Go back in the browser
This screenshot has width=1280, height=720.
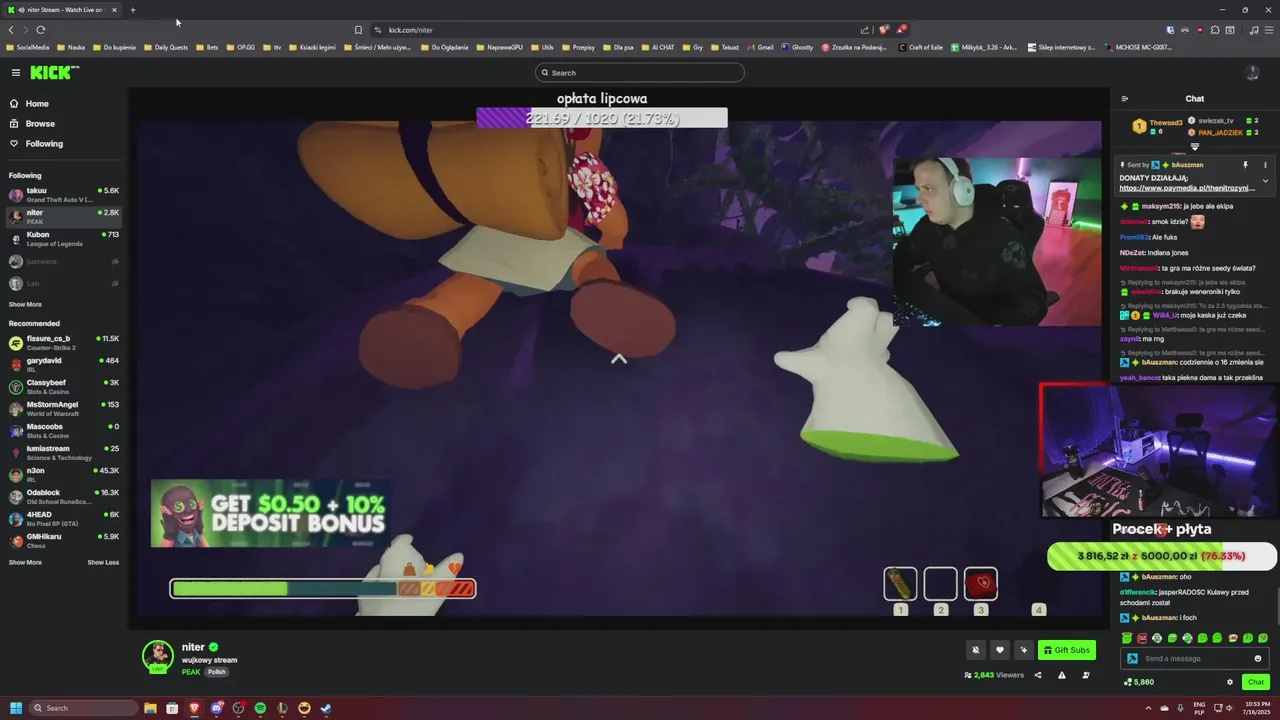(x=11, y=30)
